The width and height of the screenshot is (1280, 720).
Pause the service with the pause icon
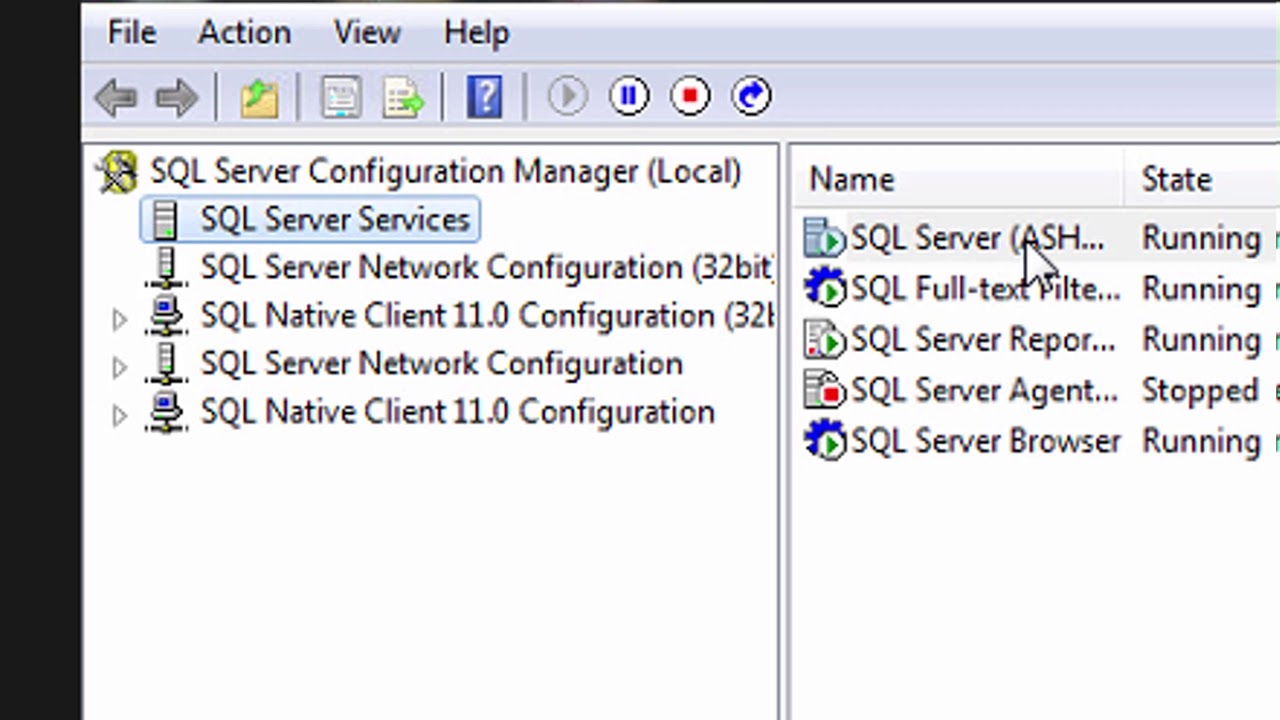629,96
